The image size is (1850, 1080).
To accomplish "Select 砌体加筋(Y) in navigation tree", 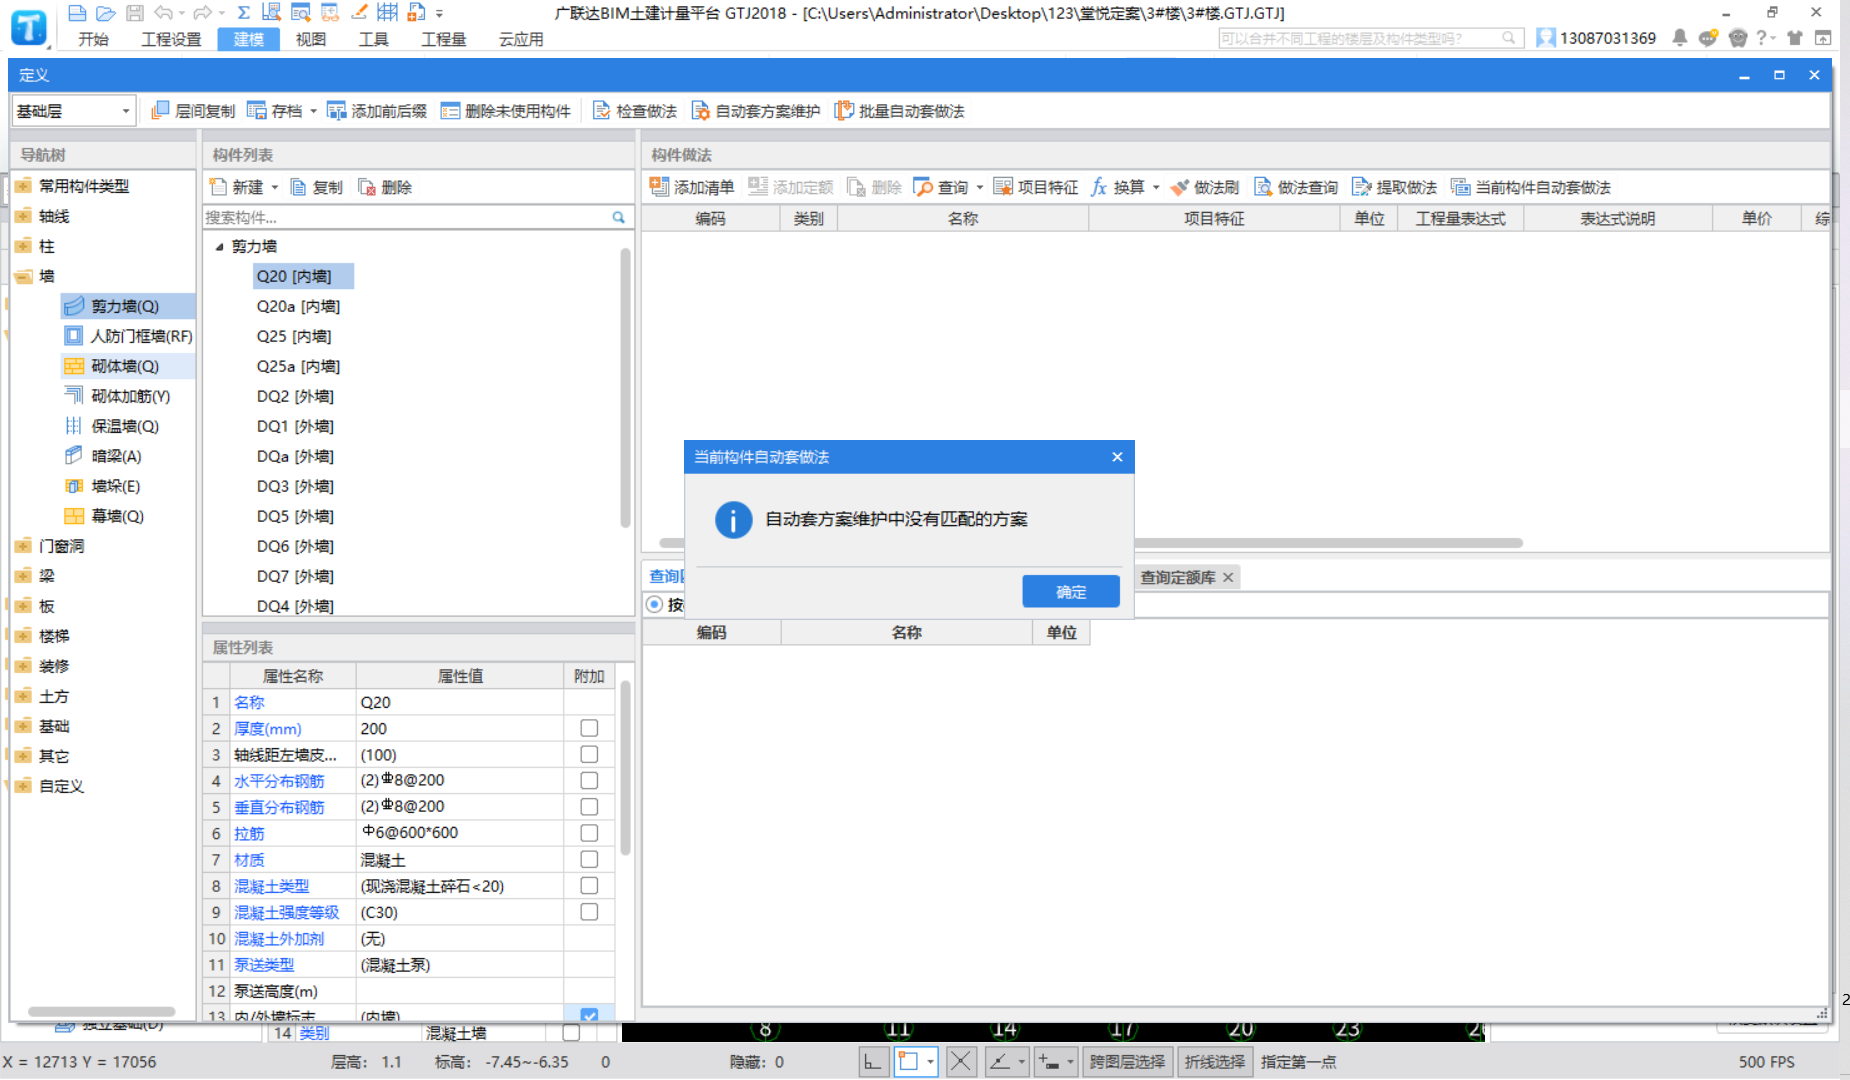I will [x=118, y=396].
